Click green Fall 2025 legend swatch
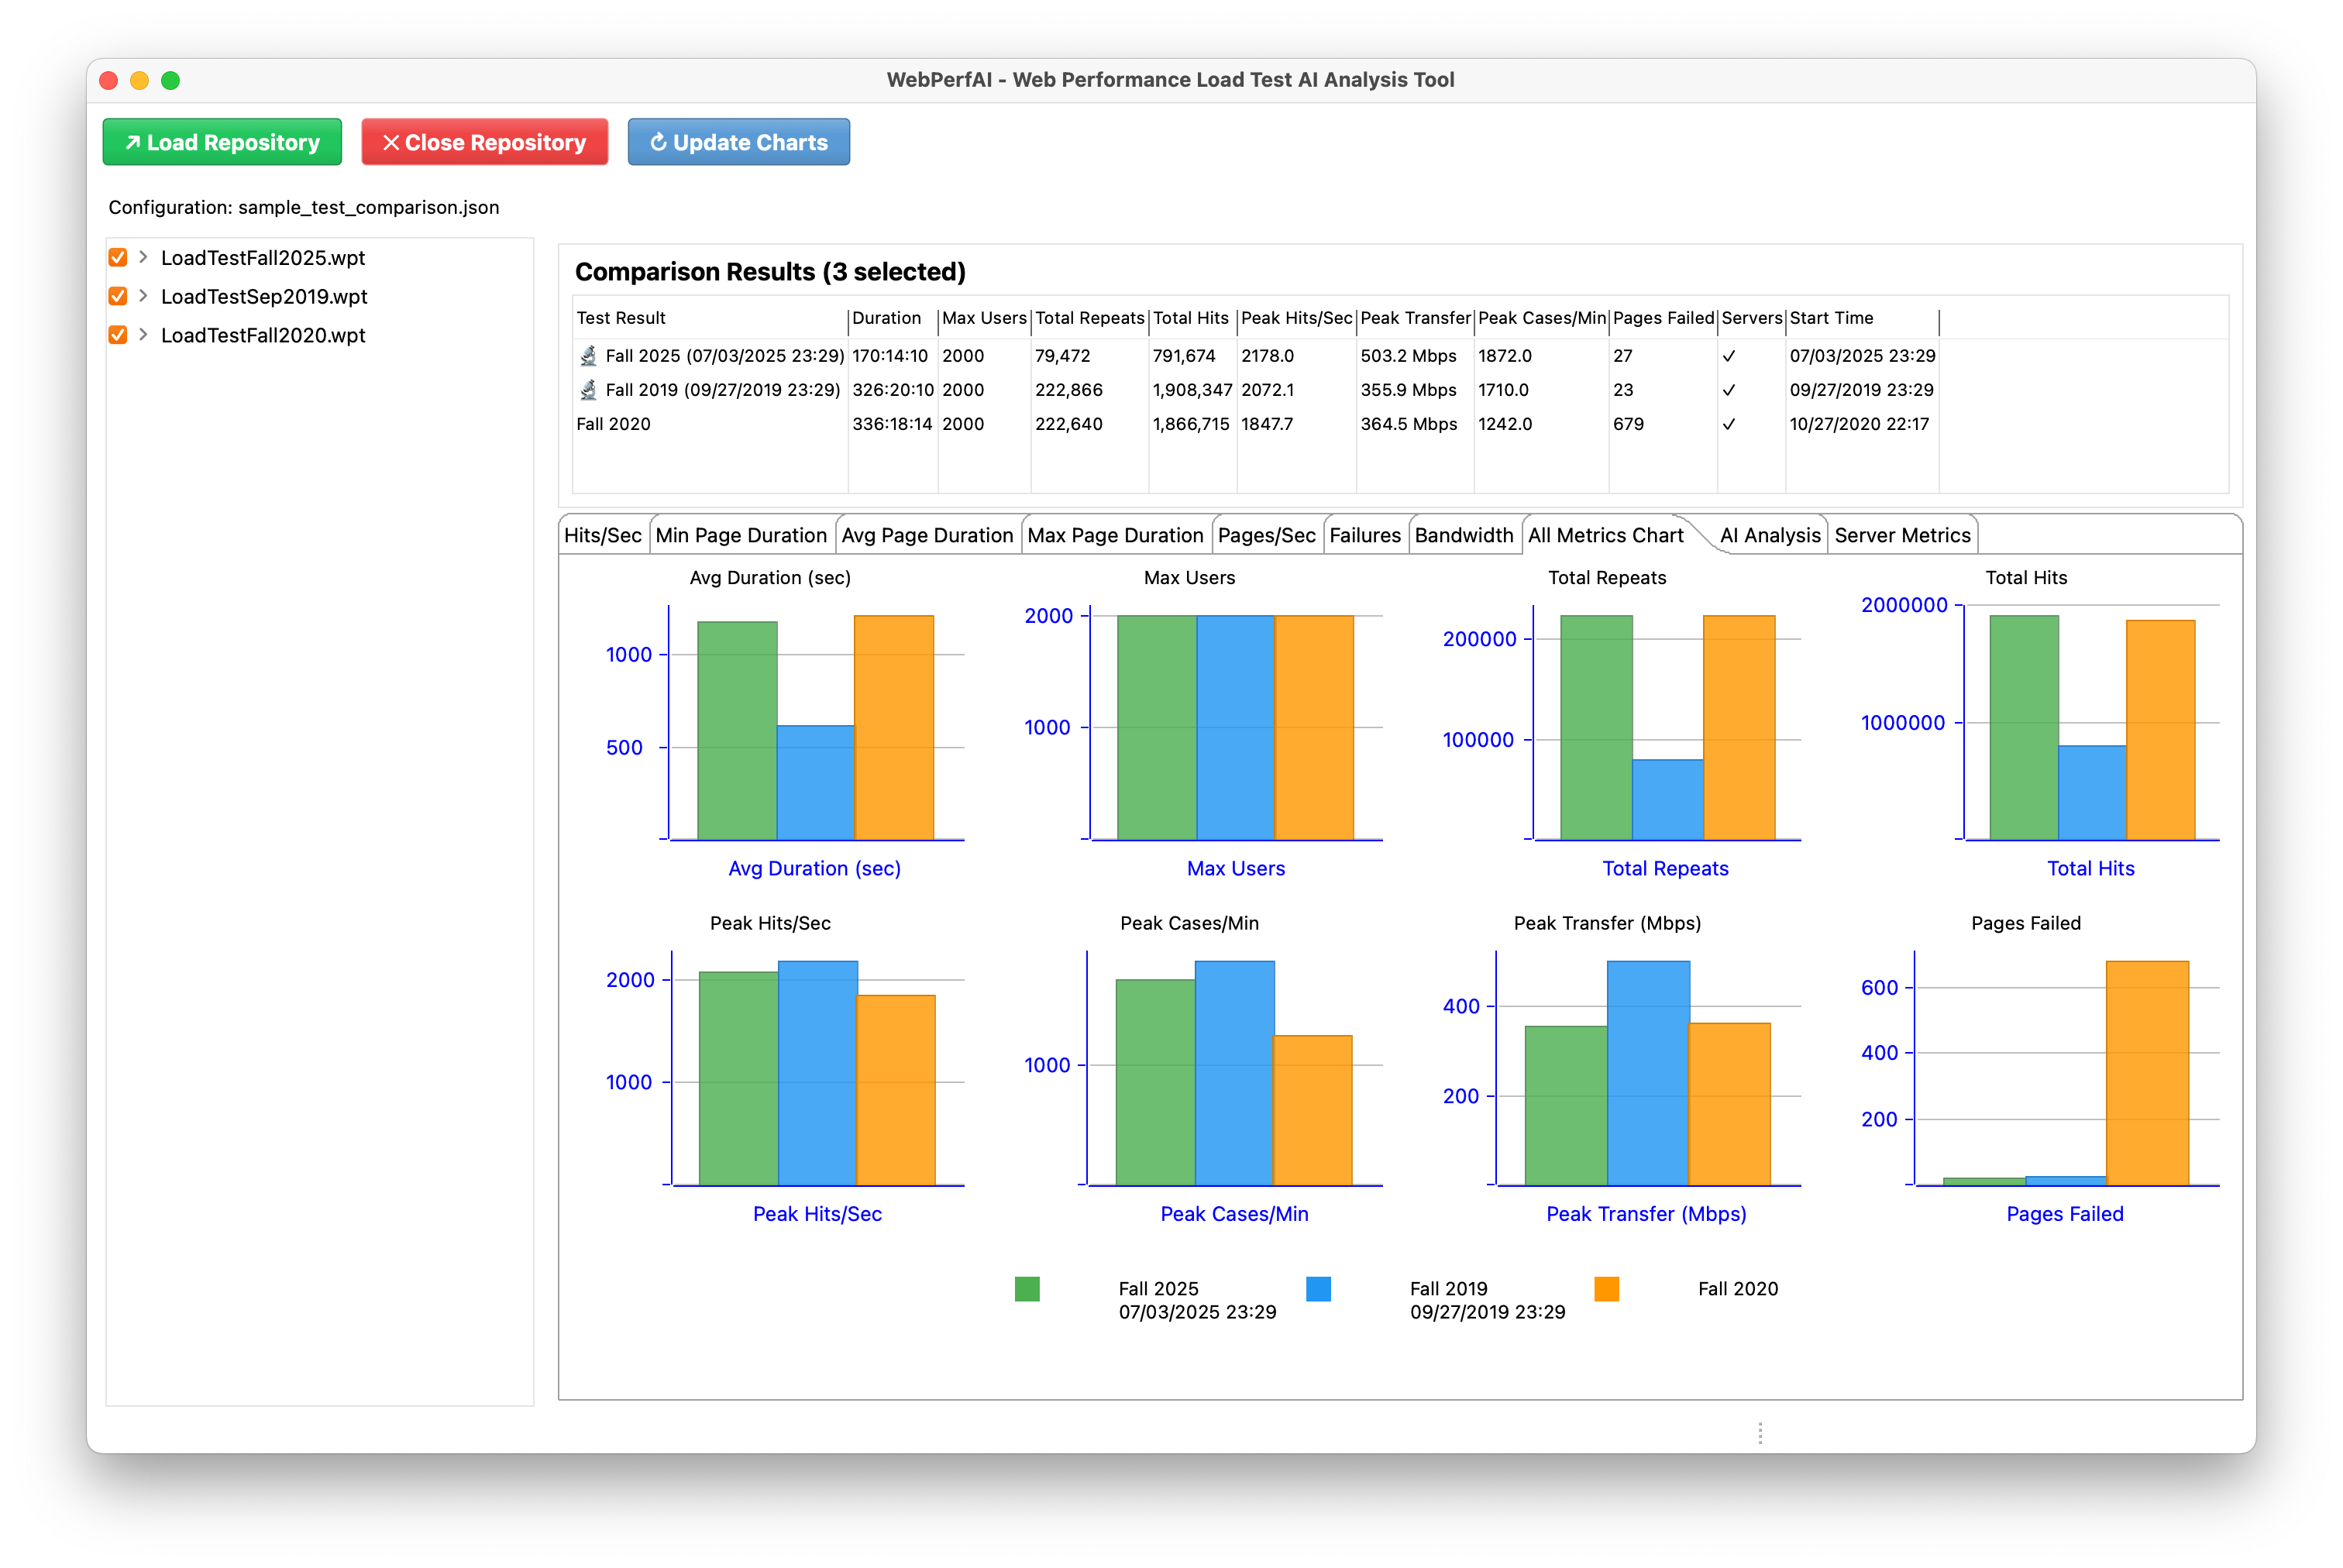Screen dimensions: 2343x1568 click(x=1027, y=1289)
